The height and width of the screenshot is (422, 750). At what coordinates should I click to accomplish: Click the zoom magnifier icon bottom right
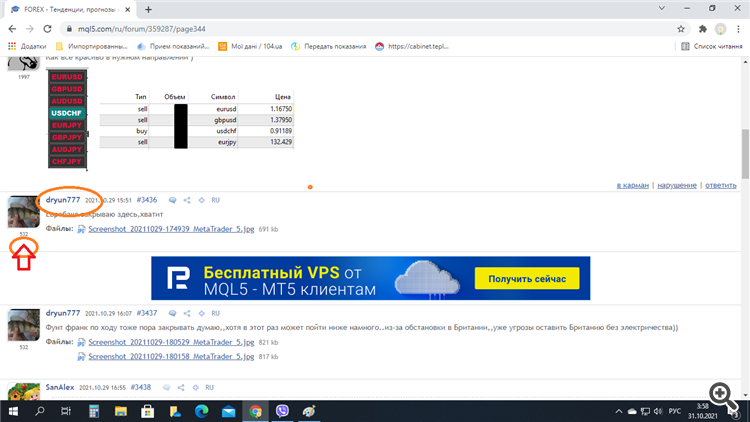(724, 396)
